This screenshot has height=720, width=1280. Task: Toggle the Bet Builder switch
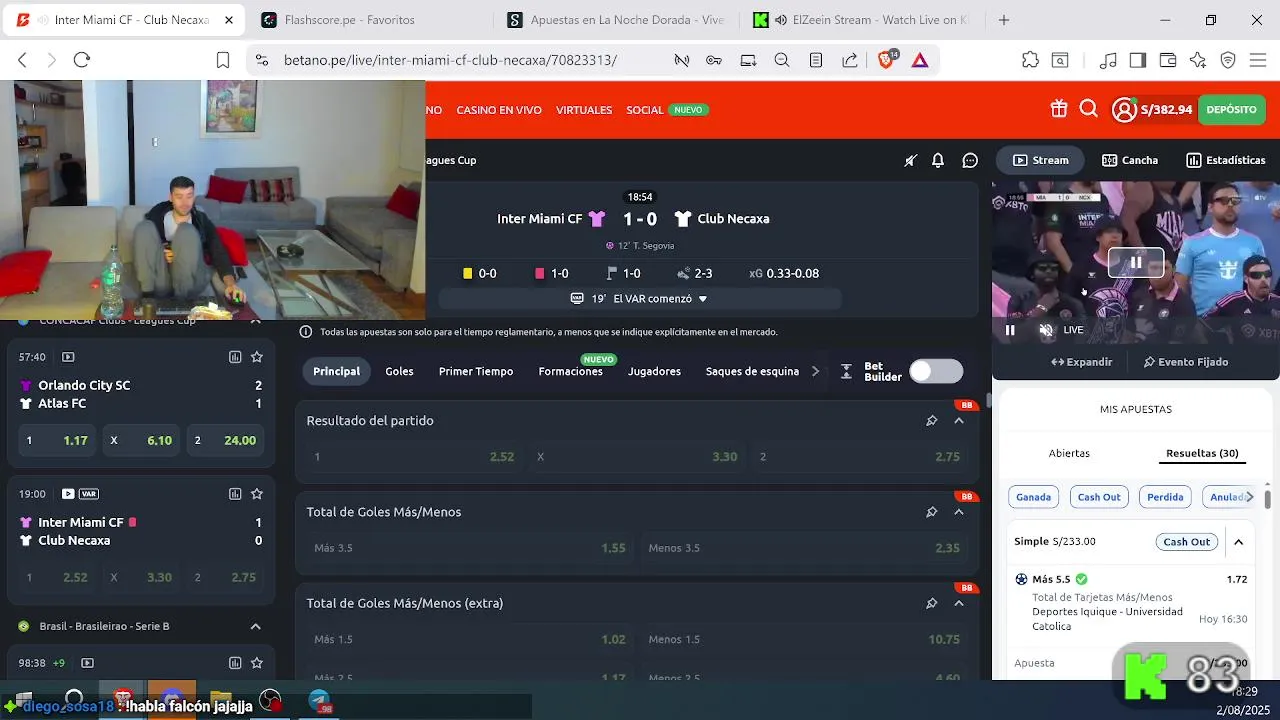point(935,371)
